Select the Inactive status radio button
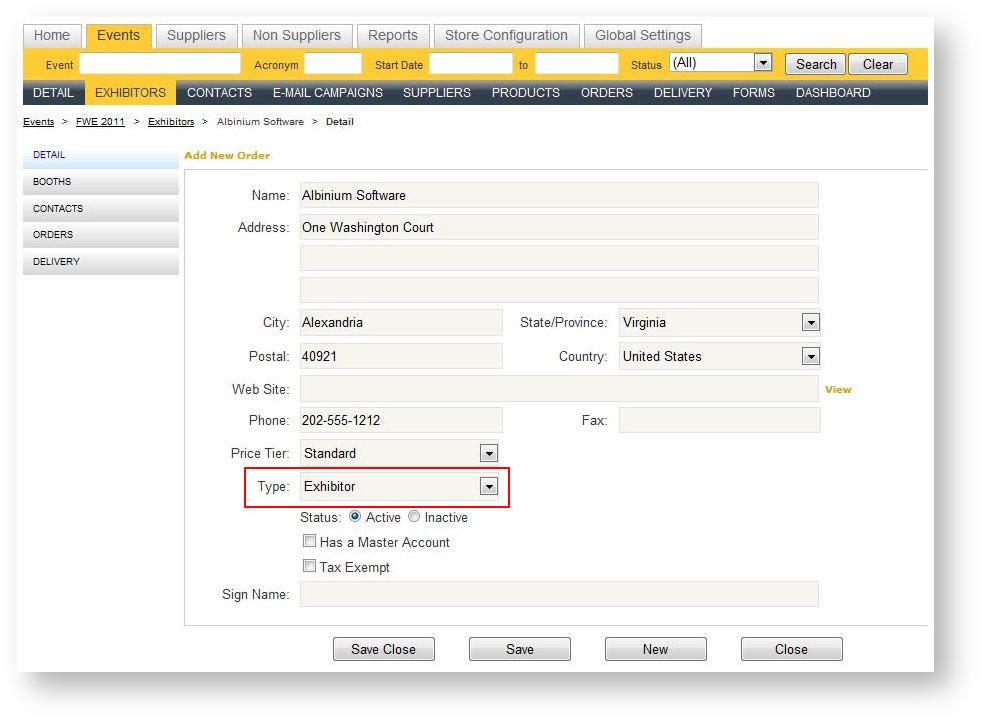This screenshot has width=982, height=720. (414, 517)
